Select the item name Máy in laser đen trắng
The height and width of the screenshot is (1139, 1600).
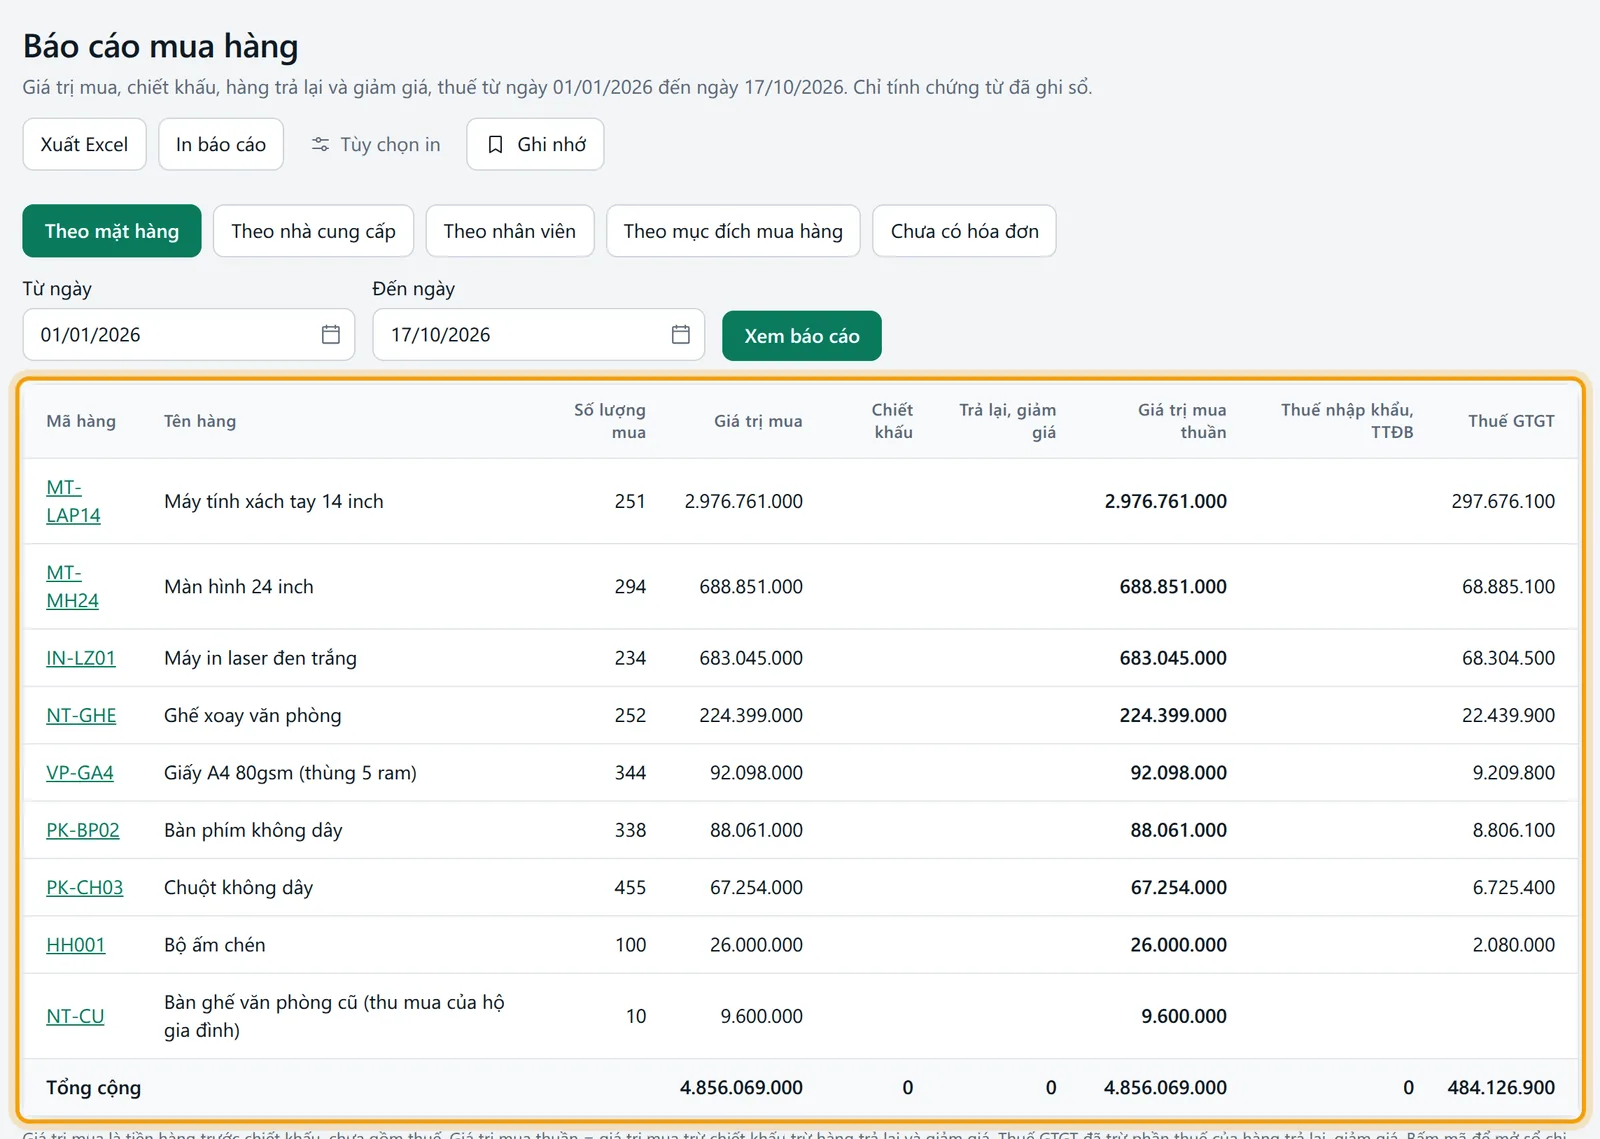[x=260, y=658]
